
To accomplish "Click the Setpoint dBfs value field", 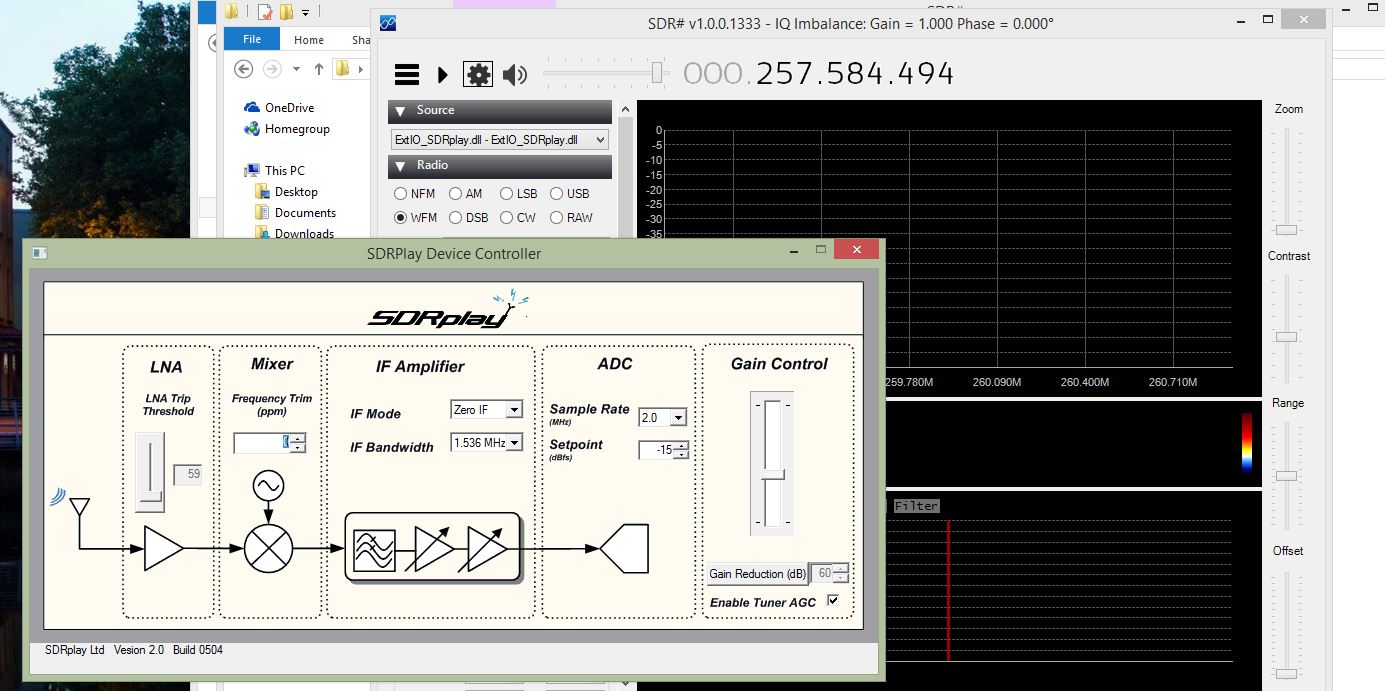I will point(656,450).
